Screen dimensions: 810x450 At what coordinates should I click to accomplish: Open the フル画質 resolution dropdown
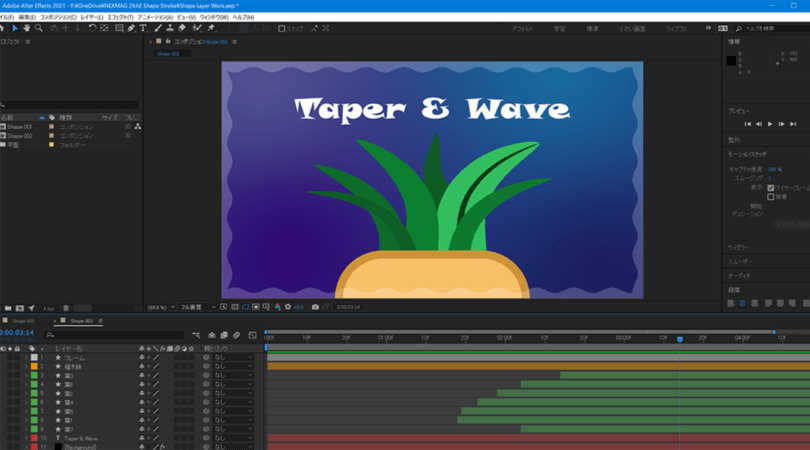[197, 307]
